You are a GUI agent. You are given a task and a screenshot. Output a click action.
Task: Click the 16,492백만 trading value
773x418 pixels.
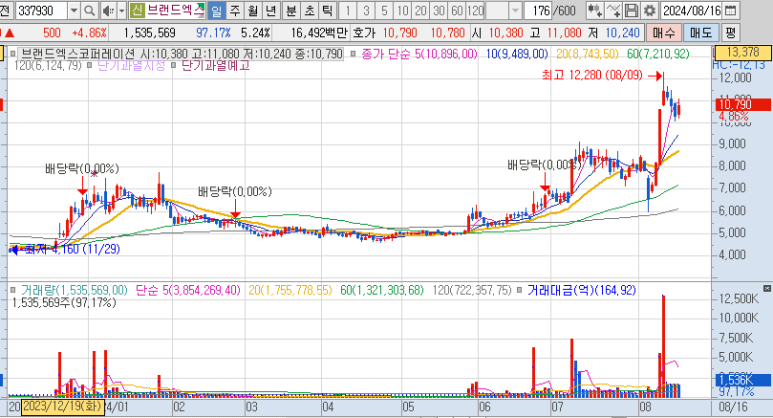pos(319,33)
